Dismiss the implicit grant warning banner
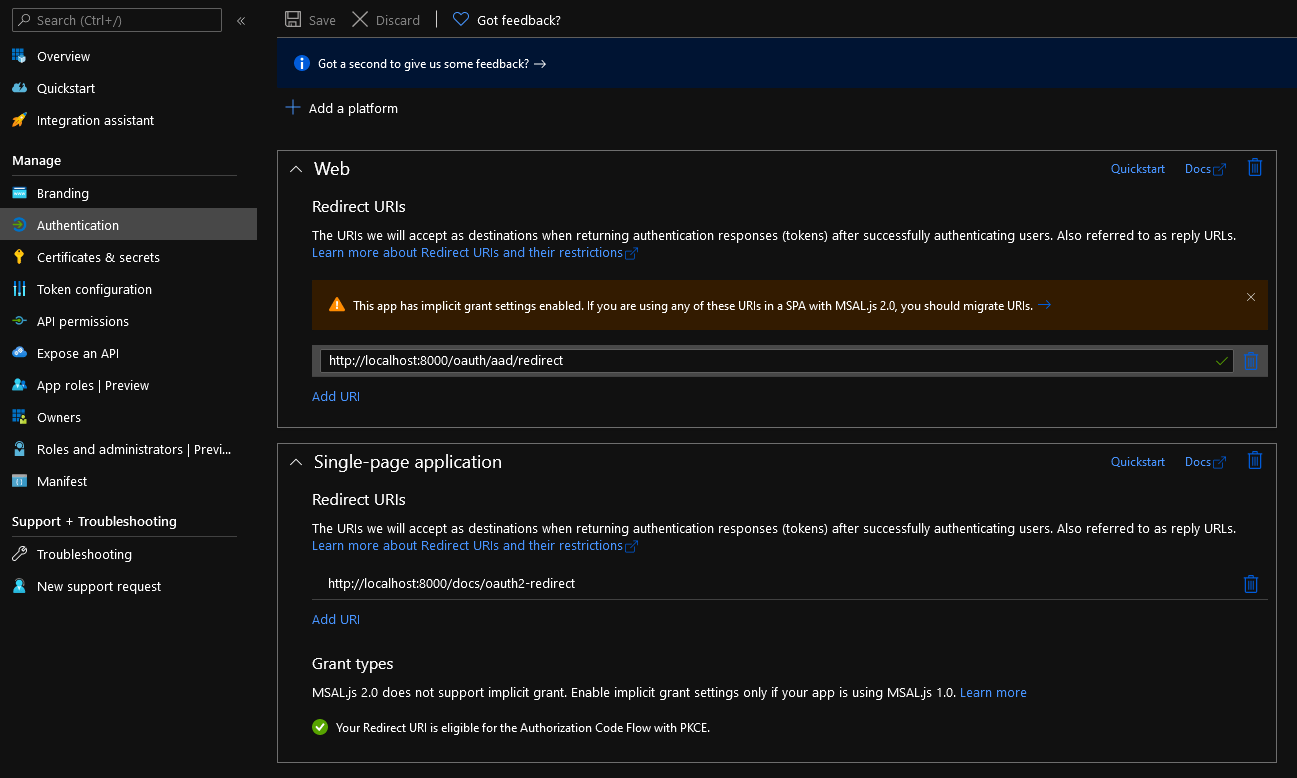The width and height of the screenshot is (1297, 778). 1251,297
